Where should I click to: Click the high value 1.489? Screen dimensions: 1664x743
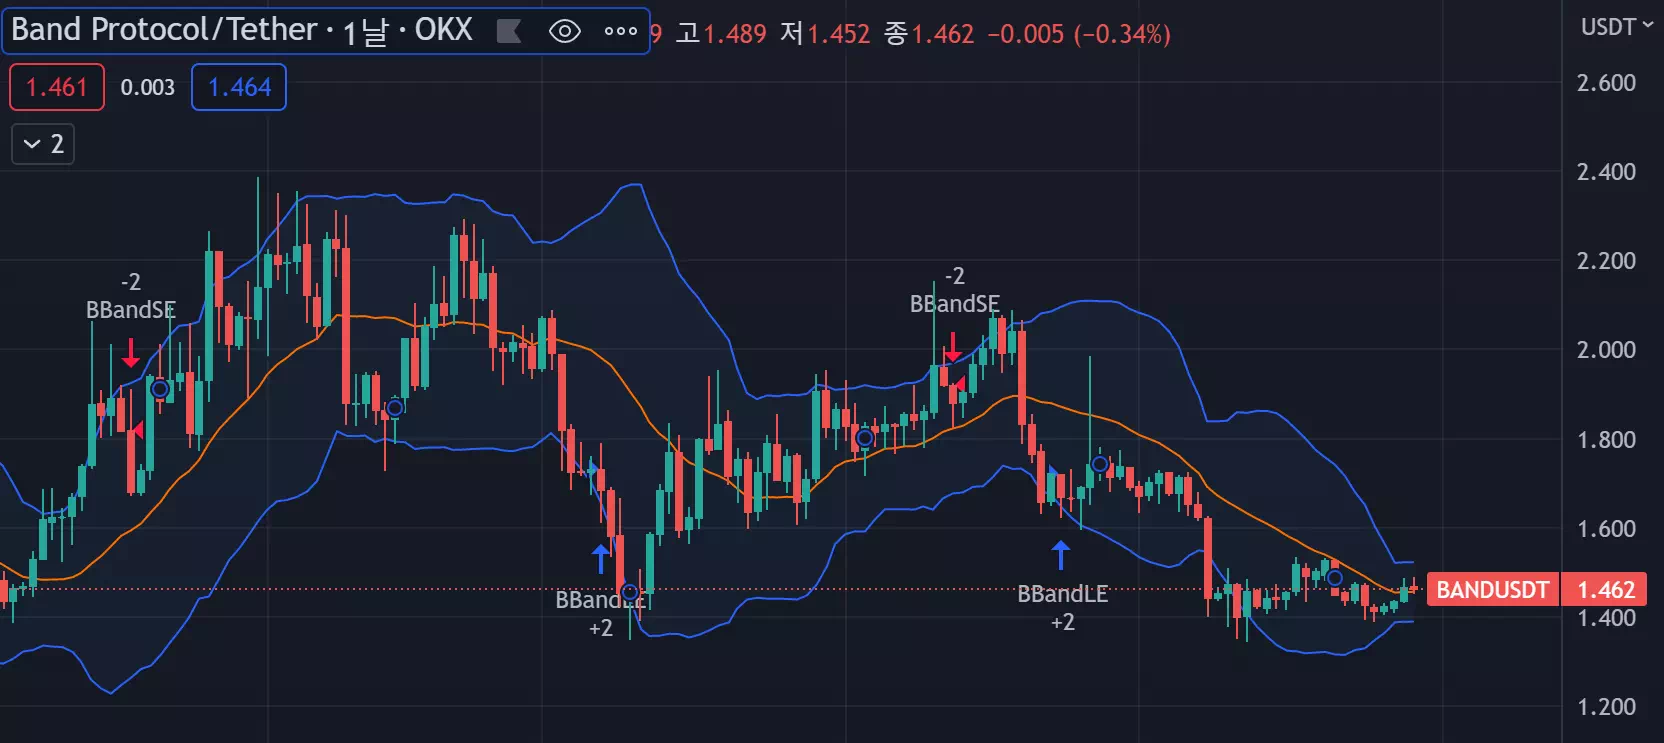coord(735,34)
